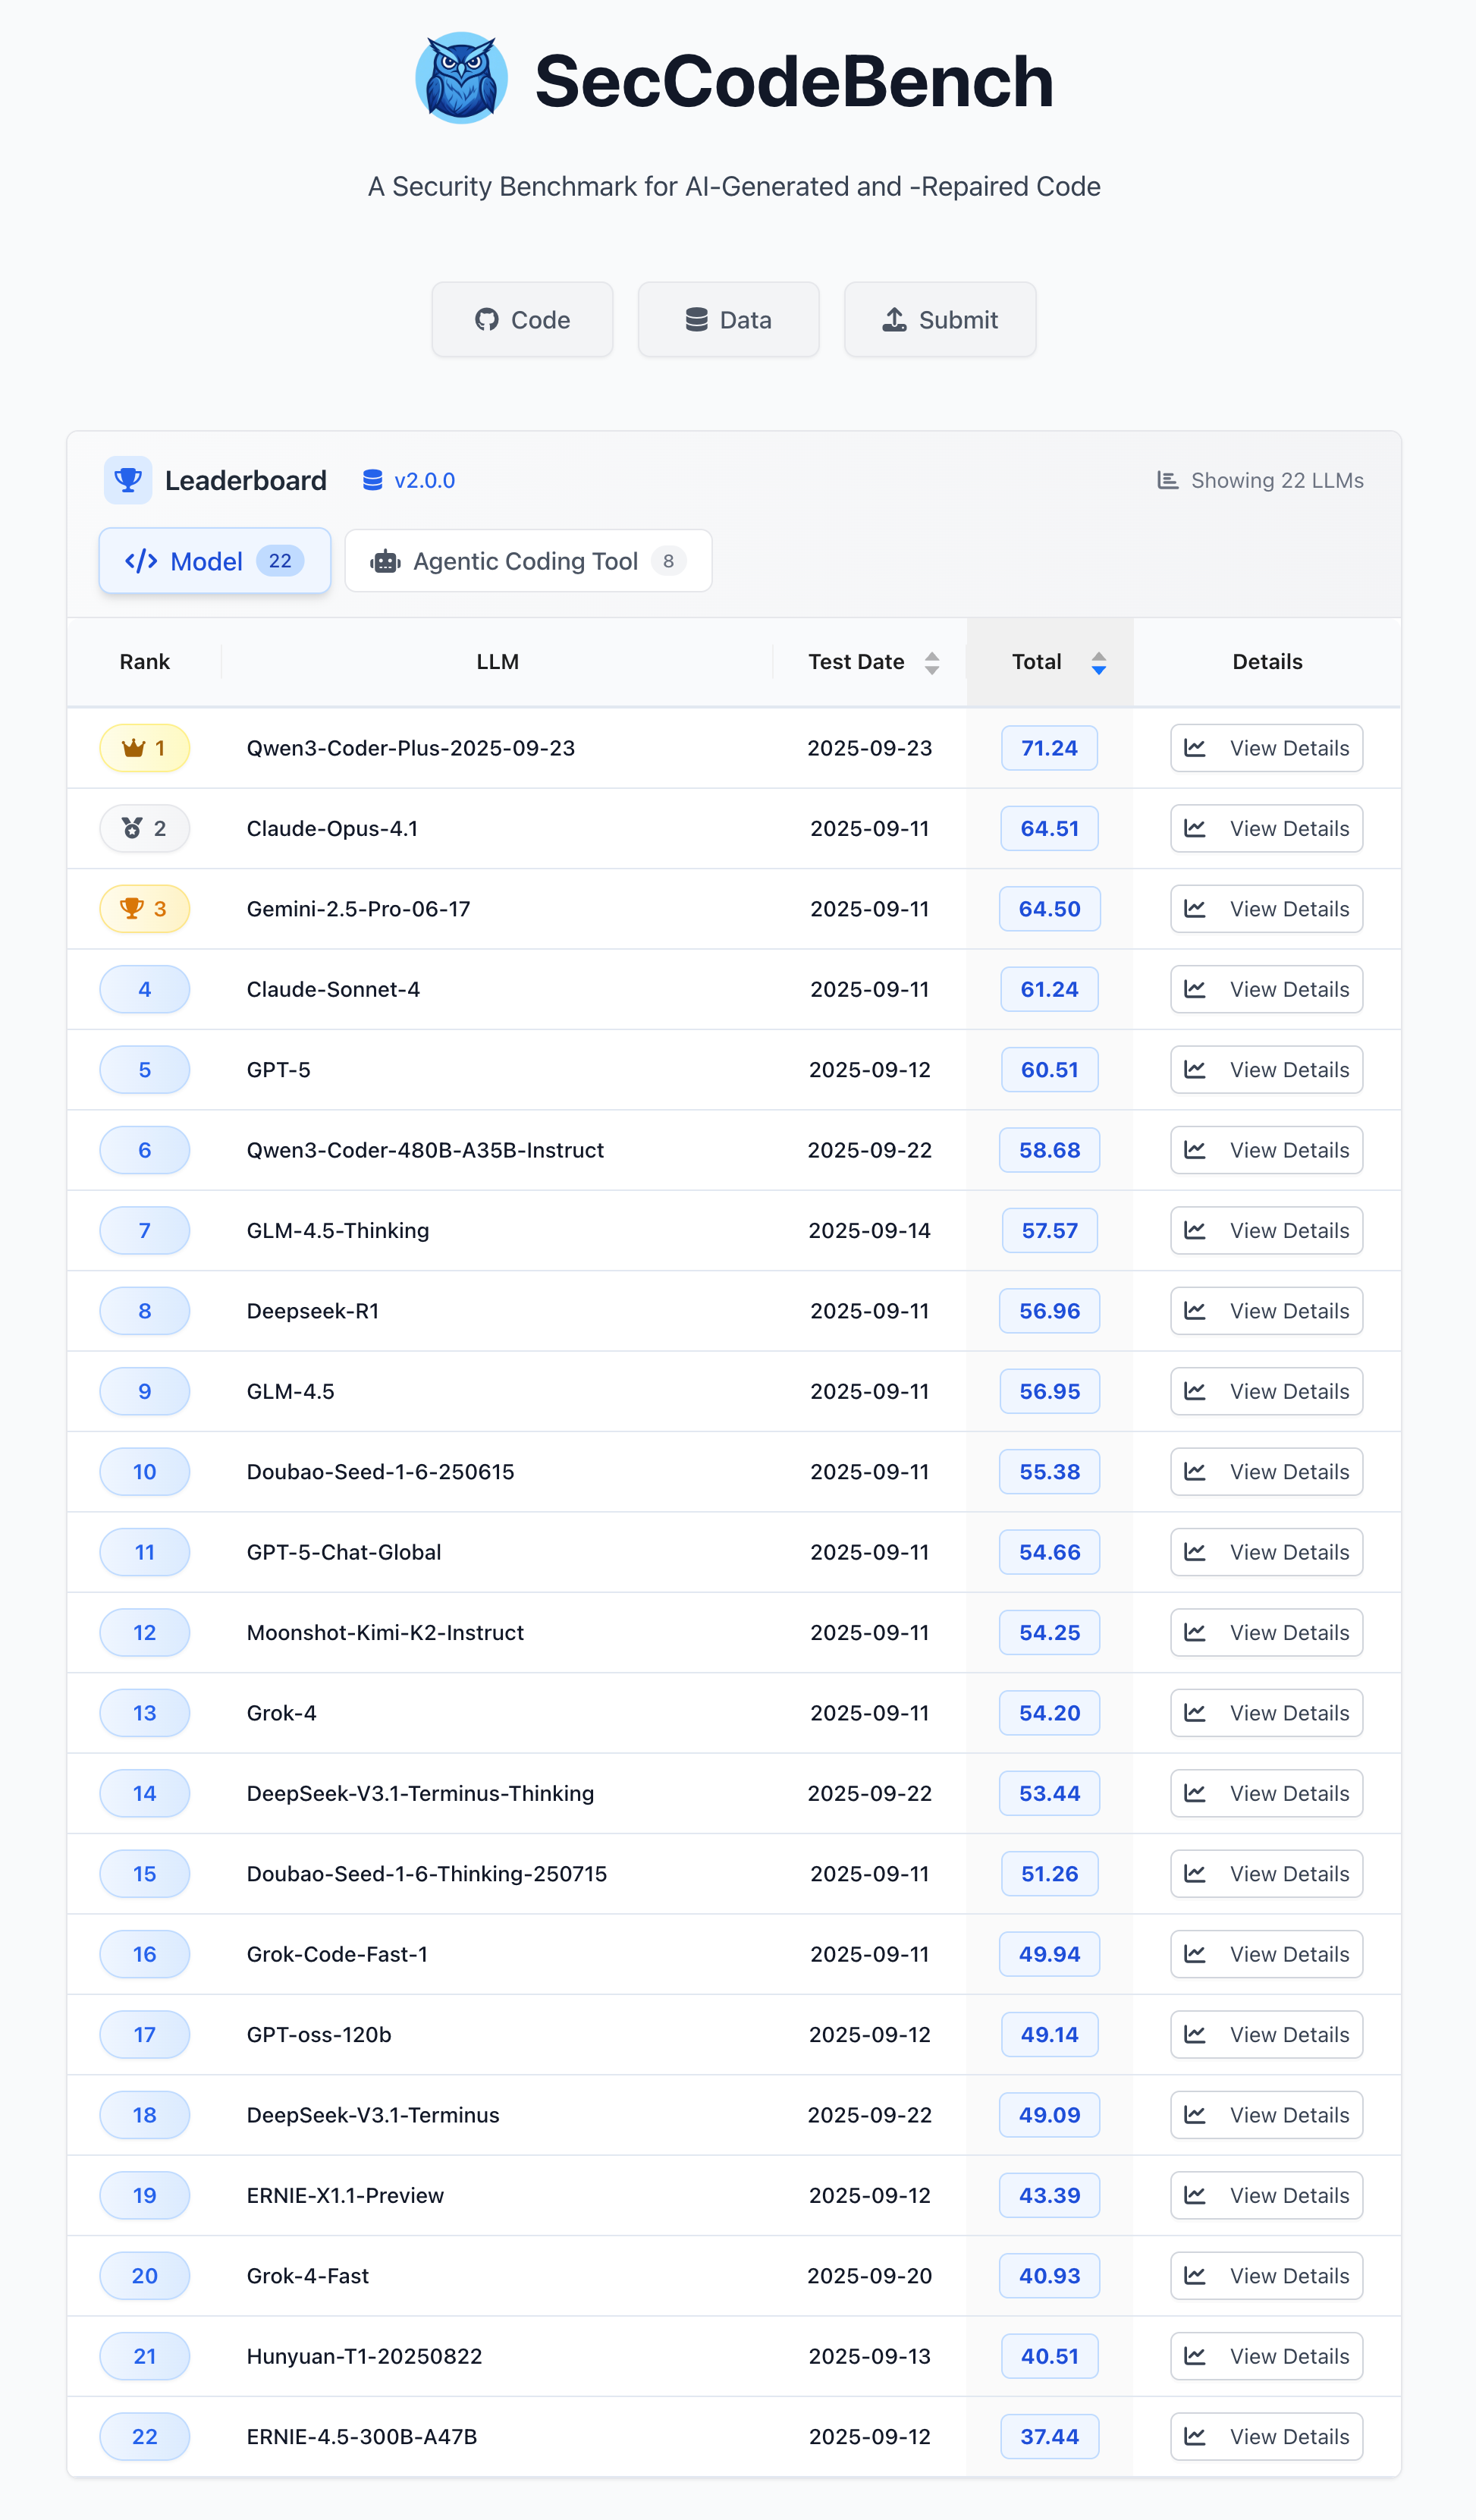Open the Data button
This screenshot has height=2520, width=1476.
(729, 320)
